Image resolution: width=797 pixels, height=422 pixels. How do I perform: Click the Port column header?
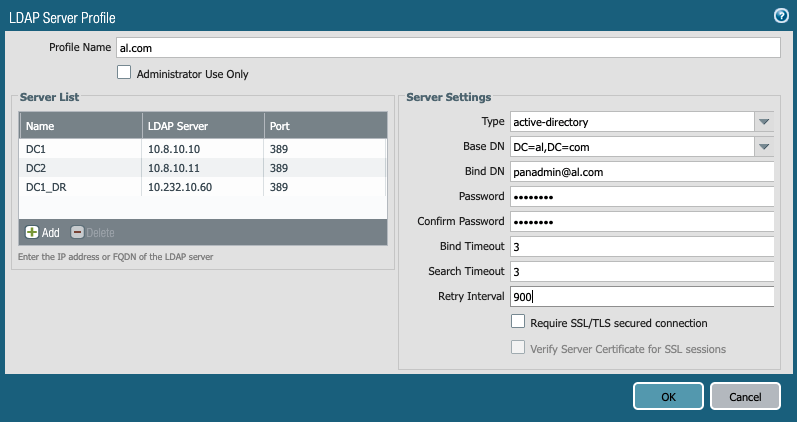(325, 126)
